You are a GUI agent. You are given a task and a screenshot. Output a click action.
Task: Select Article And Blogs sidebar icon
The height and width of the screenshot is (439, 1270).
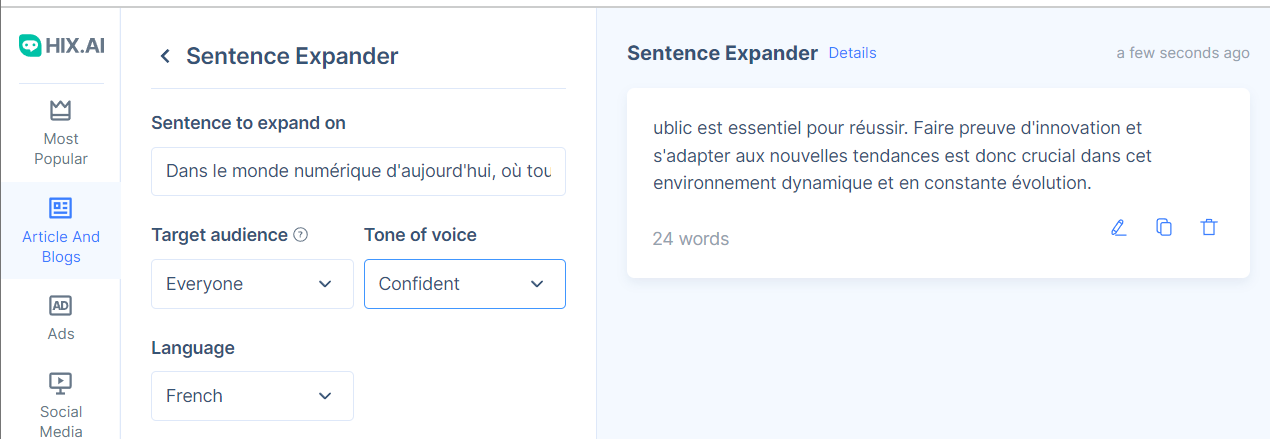tap(60, 208)
